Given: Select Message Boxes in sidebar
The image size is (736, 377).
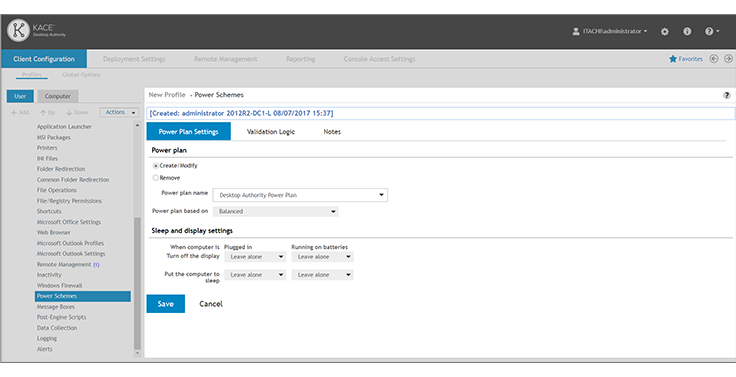Looking at the screenshot, I should 55,307.
